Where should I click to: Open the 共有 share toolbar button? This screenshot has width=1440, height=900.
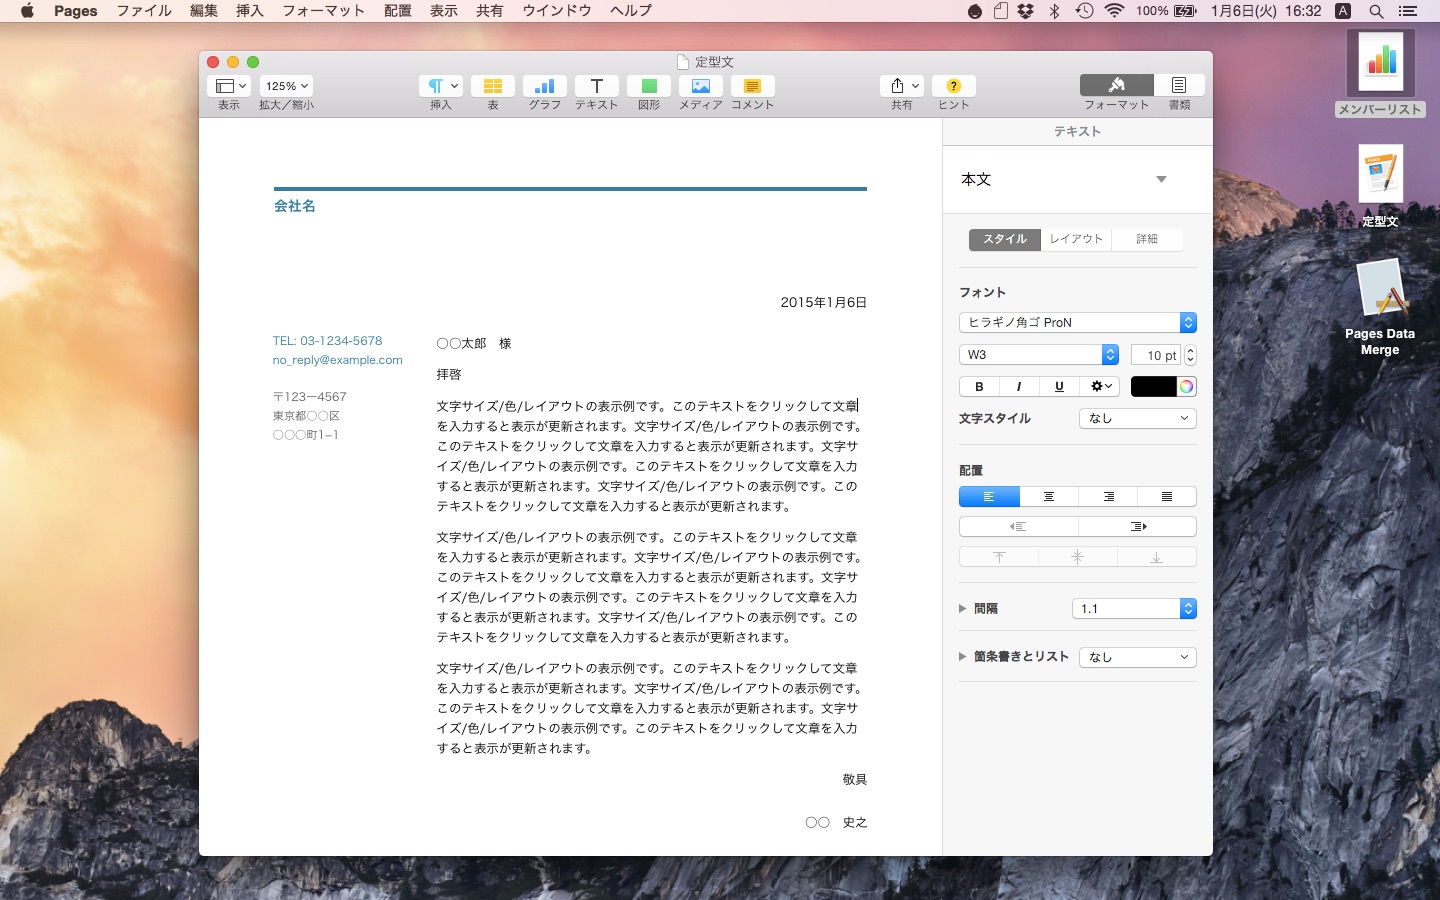coord(902,86)
